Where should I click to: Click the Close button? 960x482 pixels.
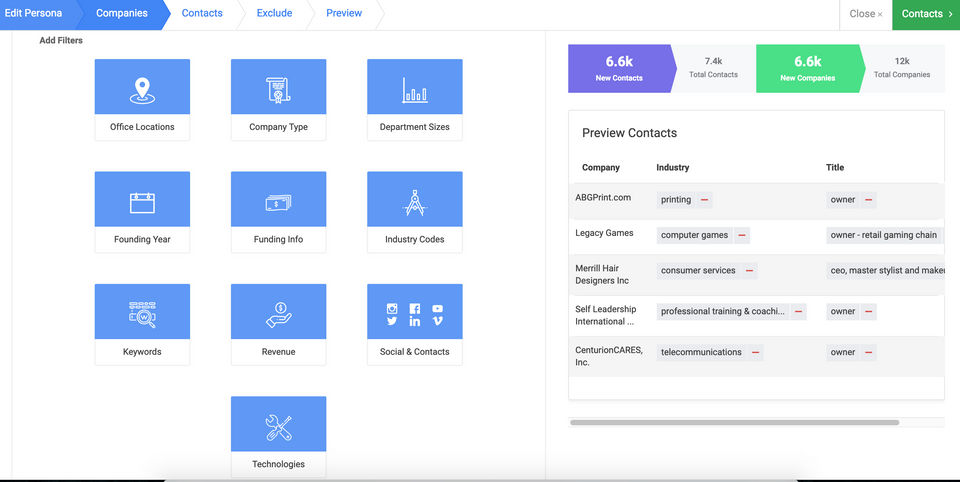(866, 13)
